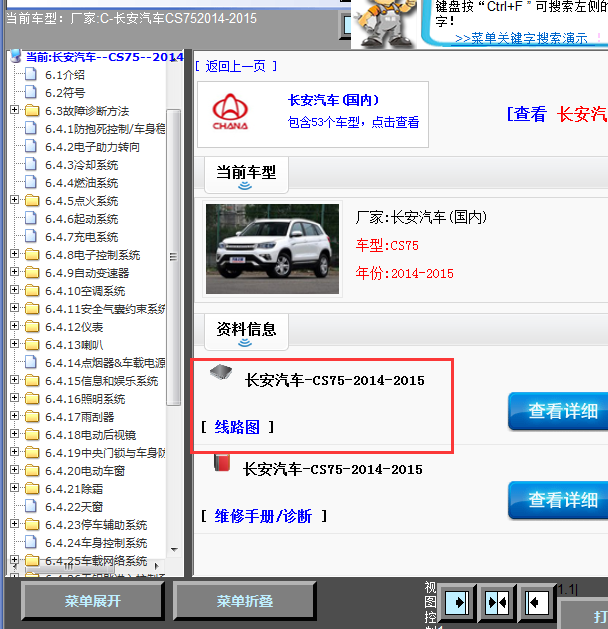
Task: Click 查看详细 button for wiring diagram
Action: click(559, 411)
